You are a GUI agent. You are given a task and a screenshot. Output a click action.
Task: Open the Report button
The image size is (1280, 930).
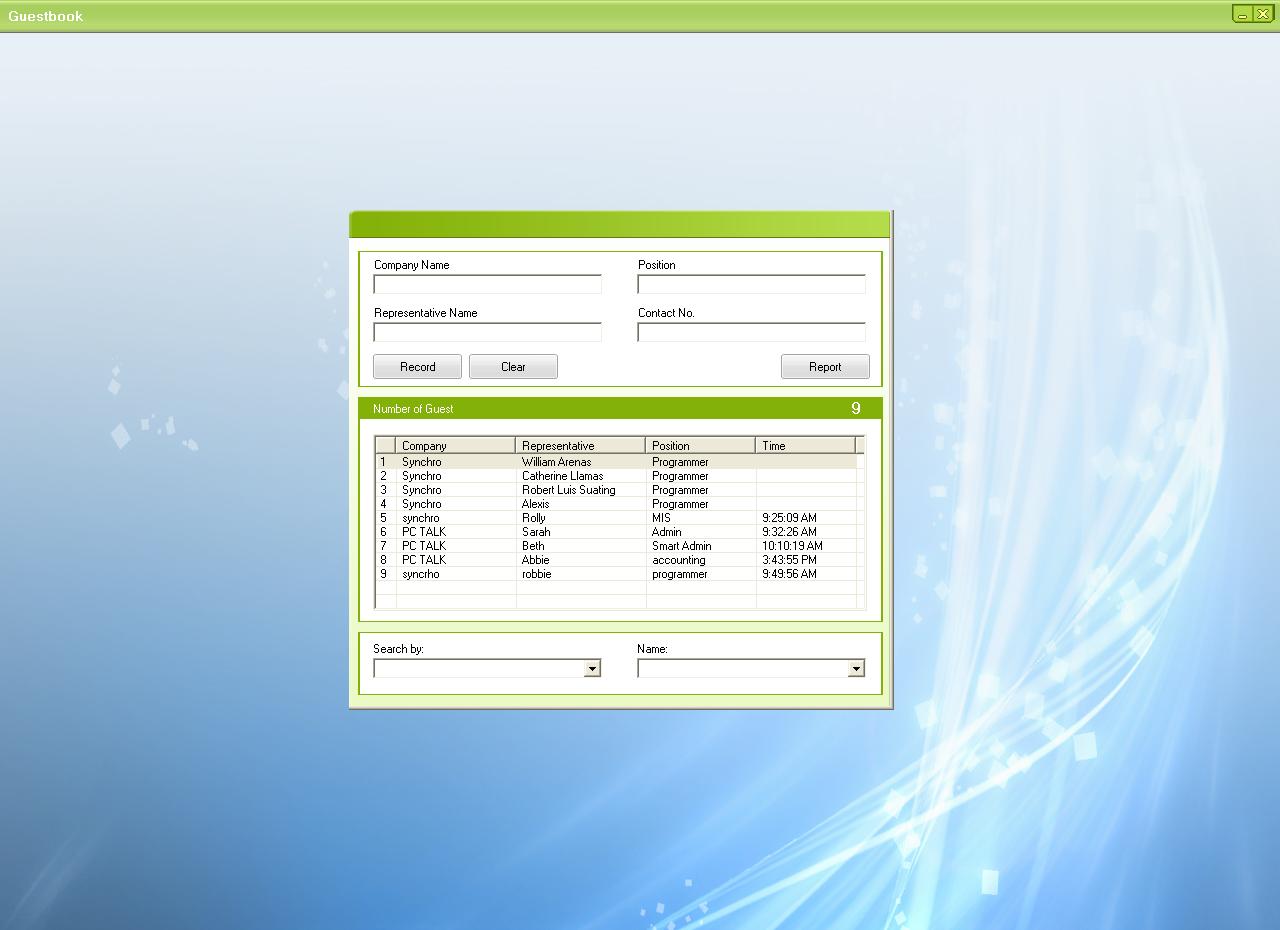[x=825, y=367]
